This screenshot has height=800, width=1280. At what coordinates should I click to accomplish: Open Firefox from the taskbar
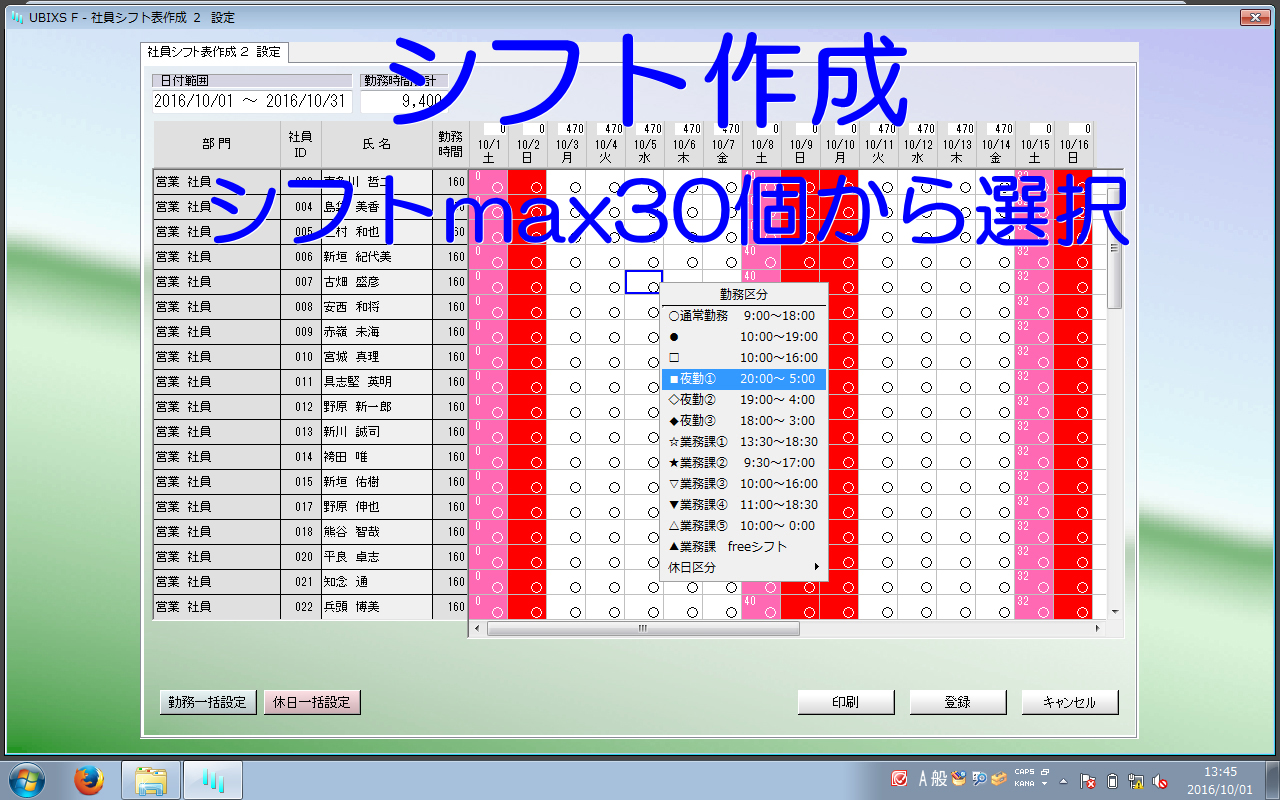click(89, 779)
